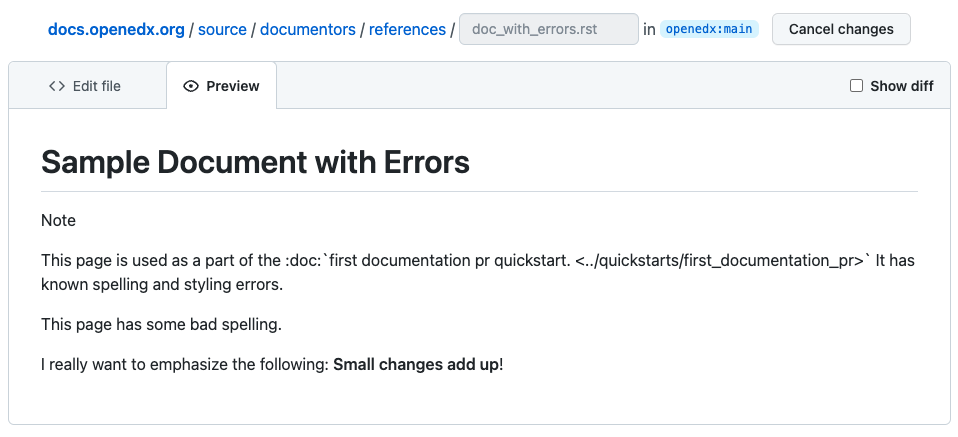
Task: Click the code brackets icon on Edit file
Action: click(57, 86)
